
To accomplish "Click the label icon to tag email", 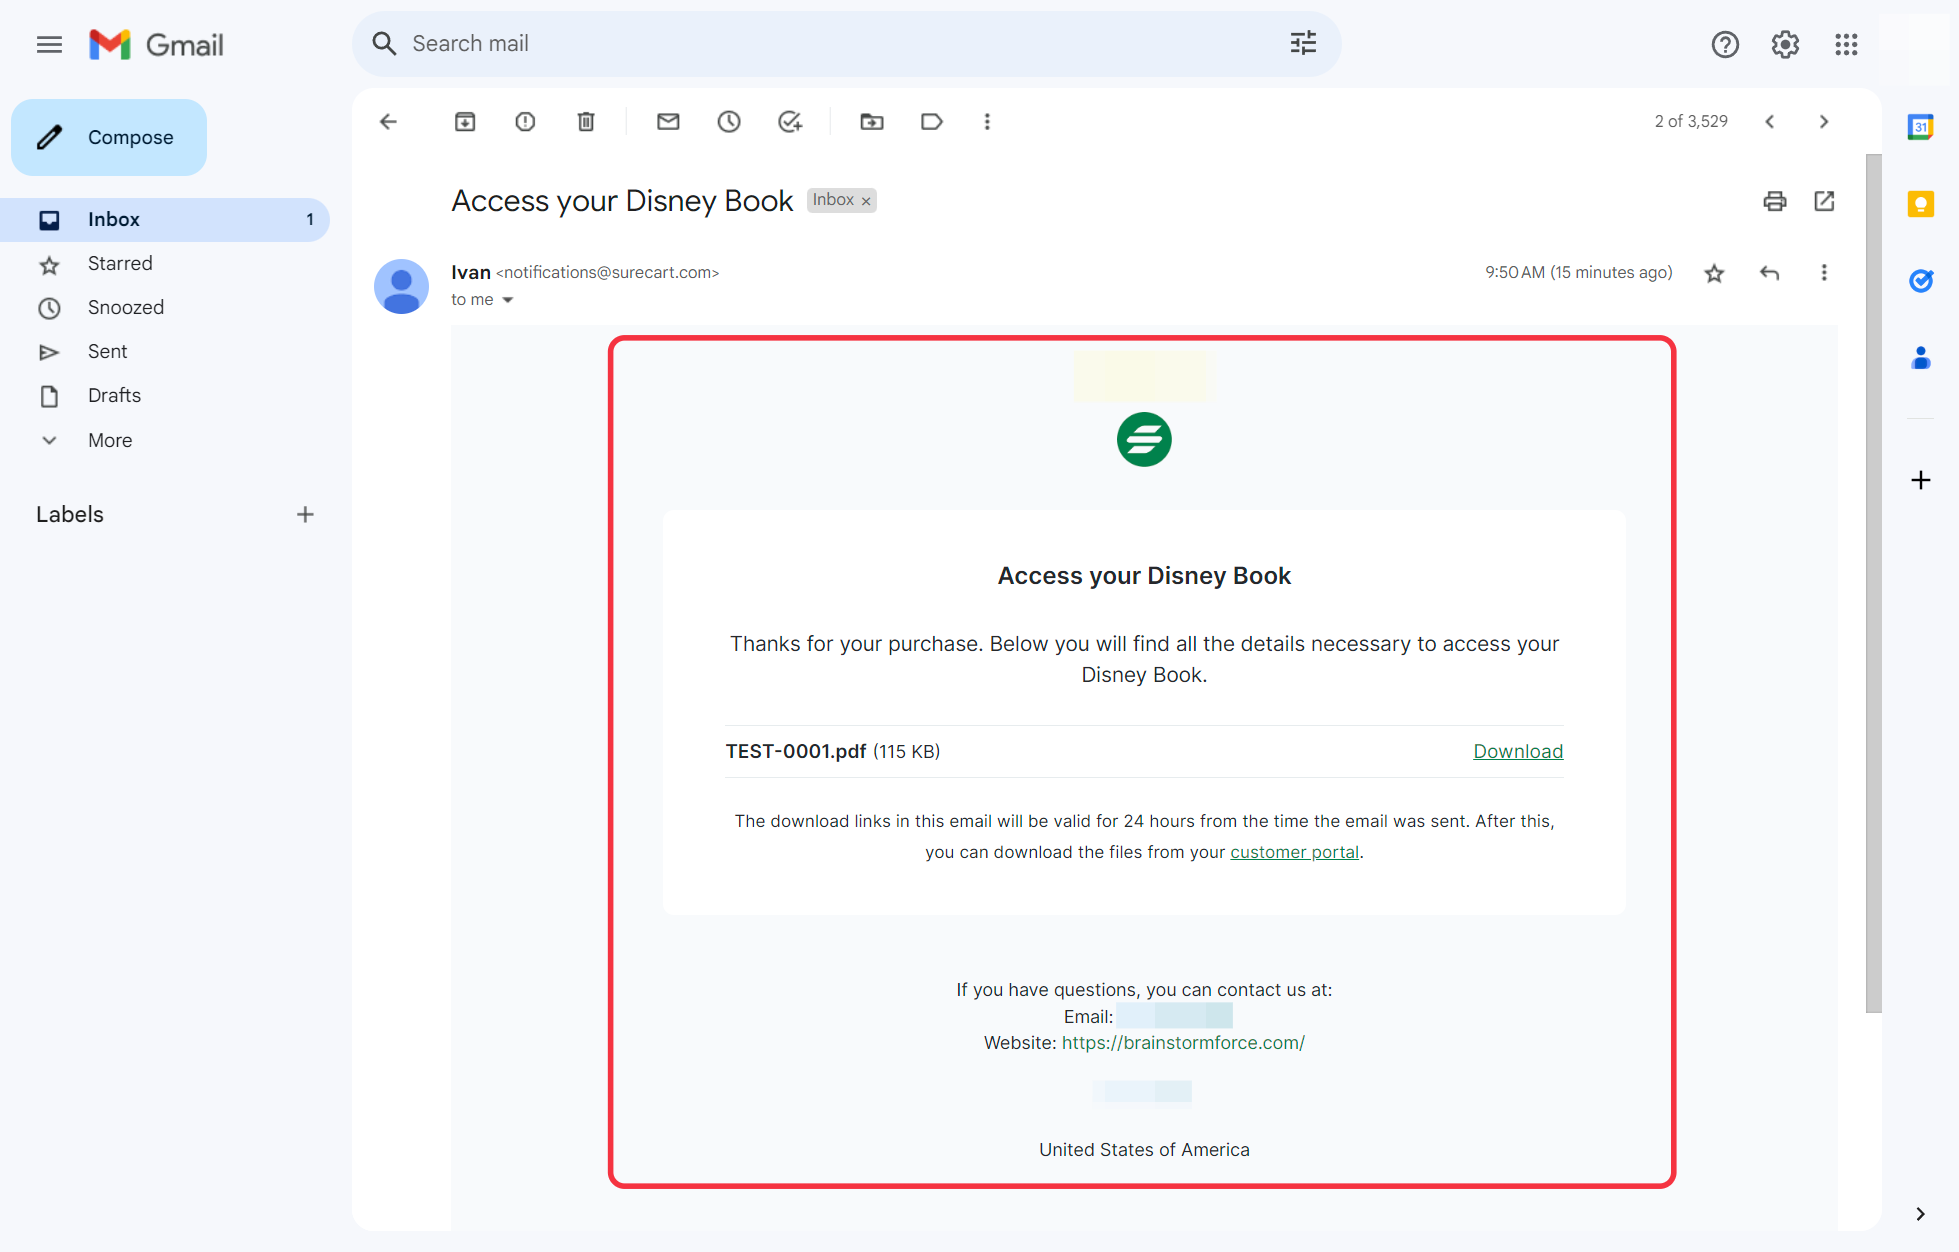I will coord(930,121).
